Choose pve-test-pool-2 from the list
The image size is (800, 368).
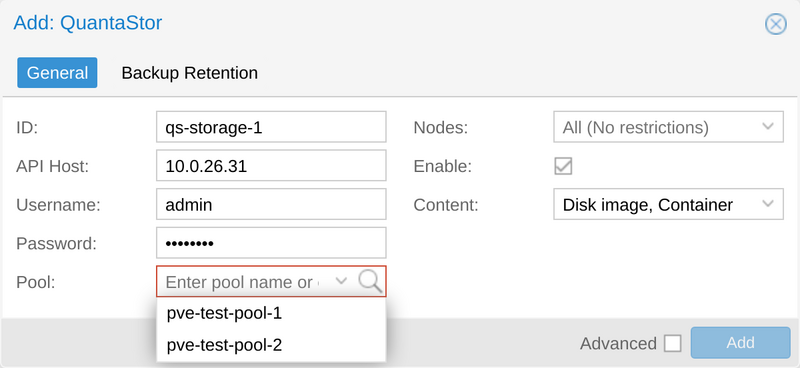tap(271, 346)
